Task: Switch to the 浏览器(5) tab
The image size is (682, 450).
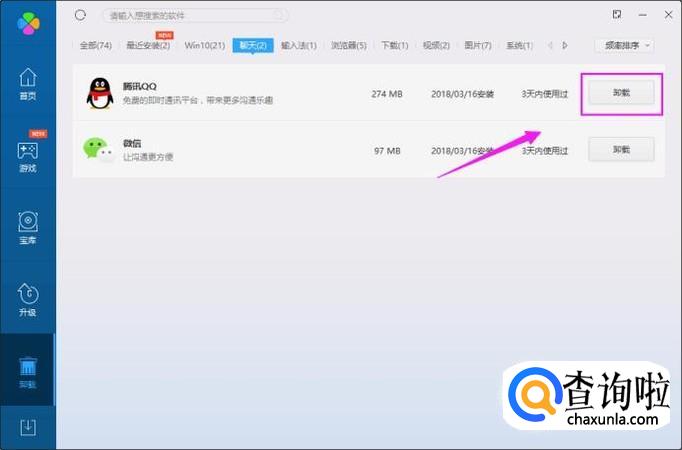Action: click(x=349, y=45)
